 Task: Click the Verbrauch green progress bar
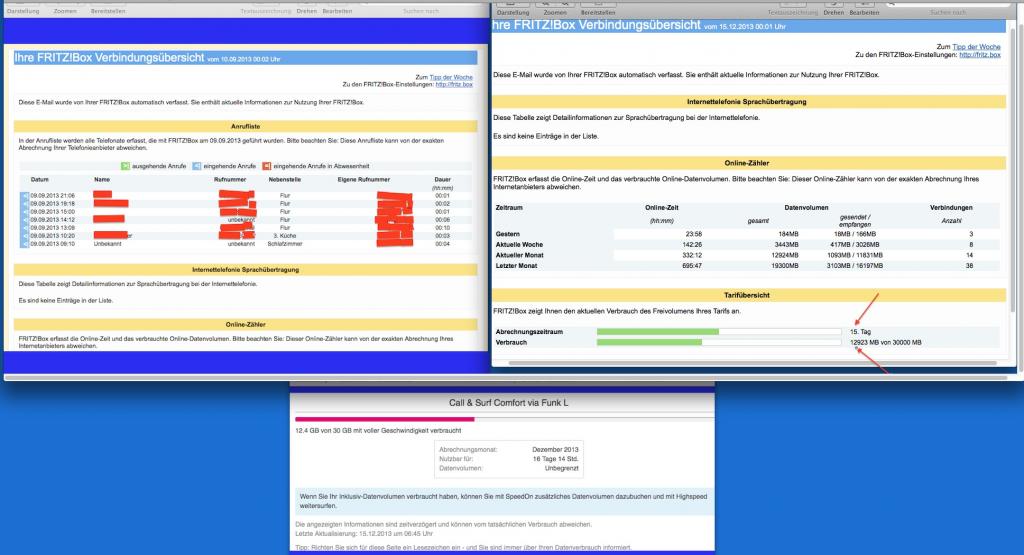[649, 342]
